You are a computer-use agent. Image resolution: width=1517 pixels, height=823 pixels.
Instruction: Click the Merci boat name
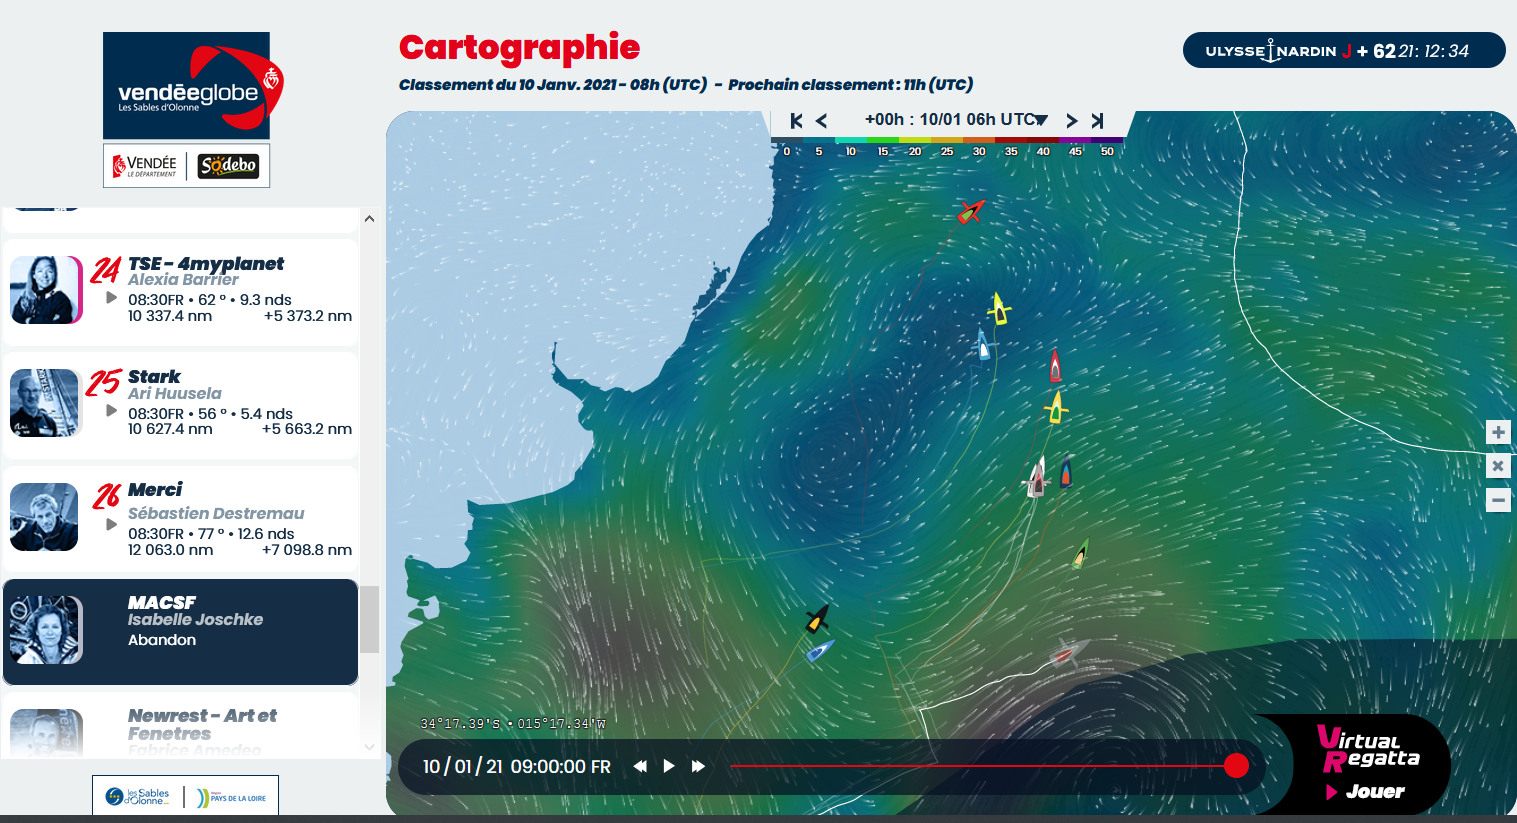(x=155, y=490)
